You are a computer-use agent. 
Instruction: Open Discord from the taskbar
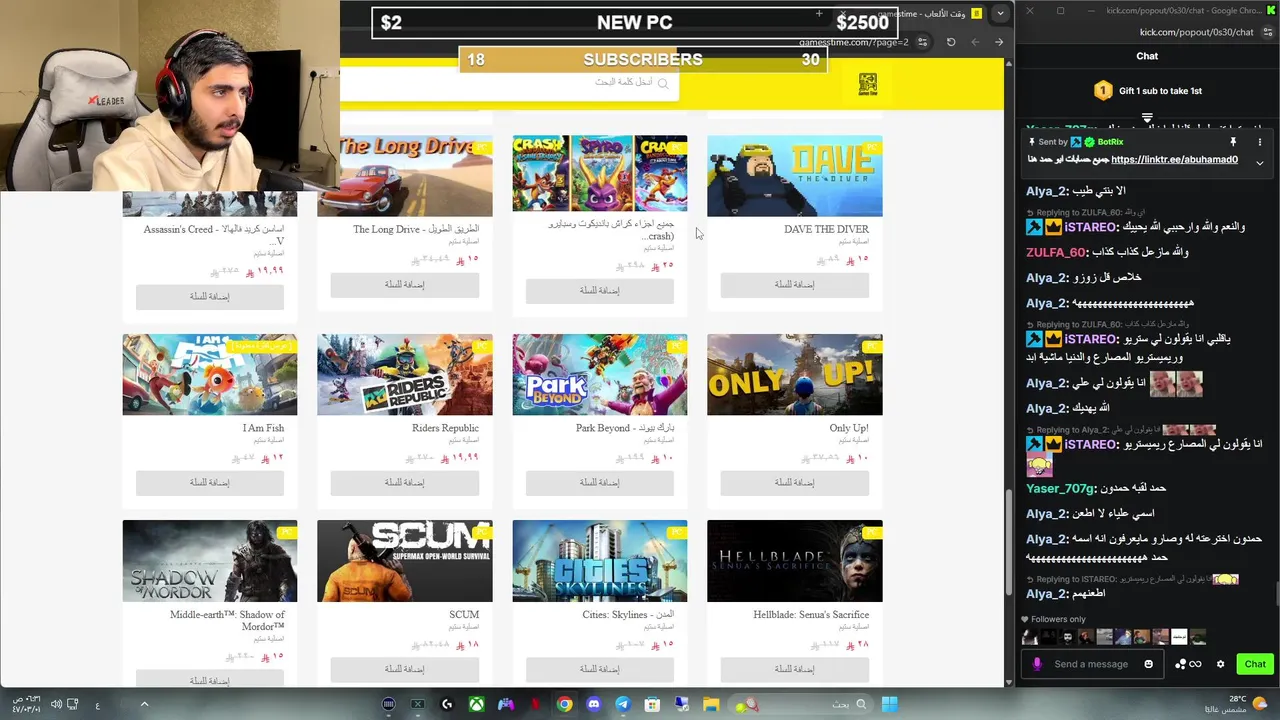(x=594, y=704)
